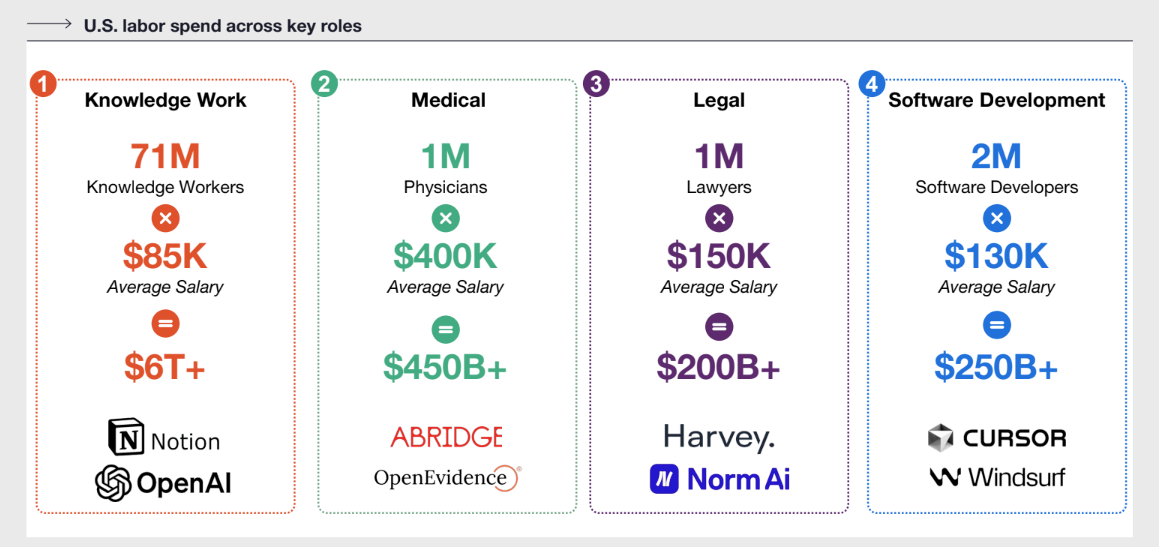Screen dimensions: 1159x547
Task: Click the blue number 4 circle badge
Action: coord(871,83)
